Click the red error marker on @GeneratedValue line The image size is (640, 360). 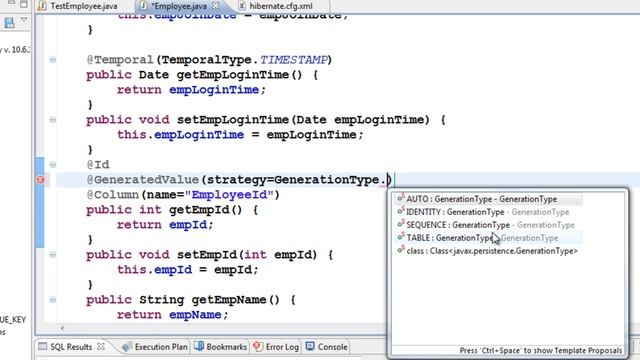pos(40,180)
